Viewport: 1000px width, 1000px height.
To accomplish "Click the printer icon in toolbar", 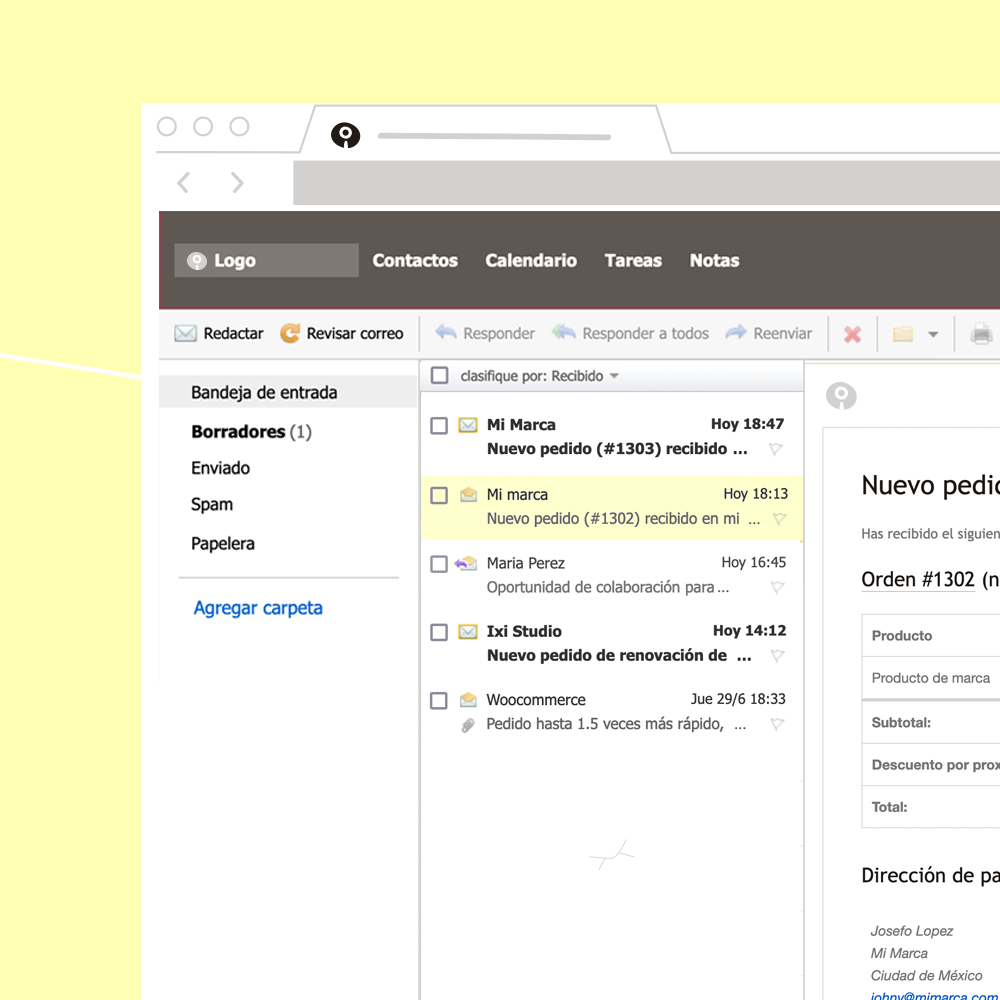I will pos(982,334).
